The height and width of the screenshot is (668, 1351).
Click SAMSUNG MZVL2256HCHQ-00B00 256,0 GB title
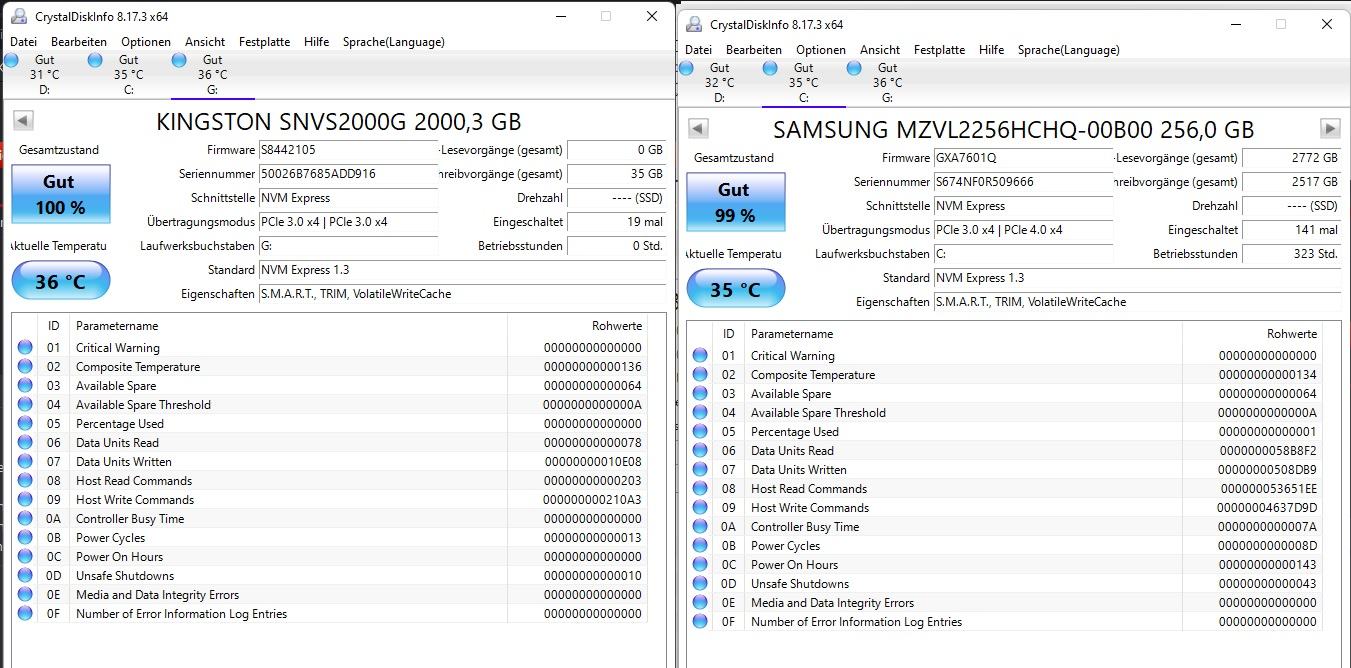(x=1013, y=129)
